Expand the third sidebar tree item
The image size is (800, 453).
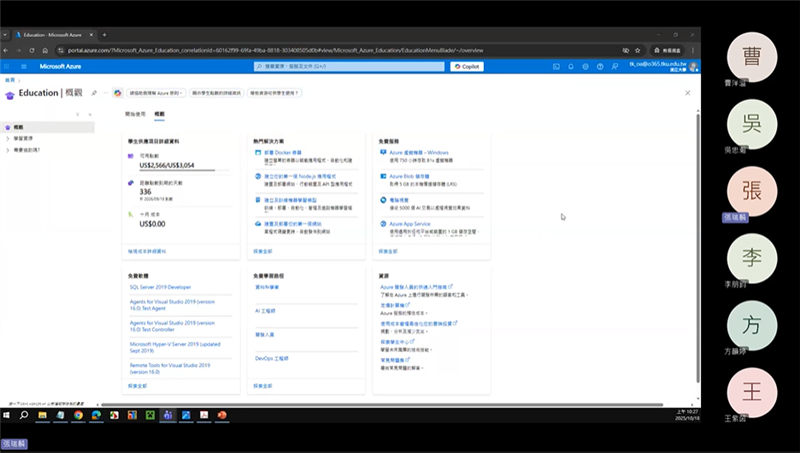[7, 149]
